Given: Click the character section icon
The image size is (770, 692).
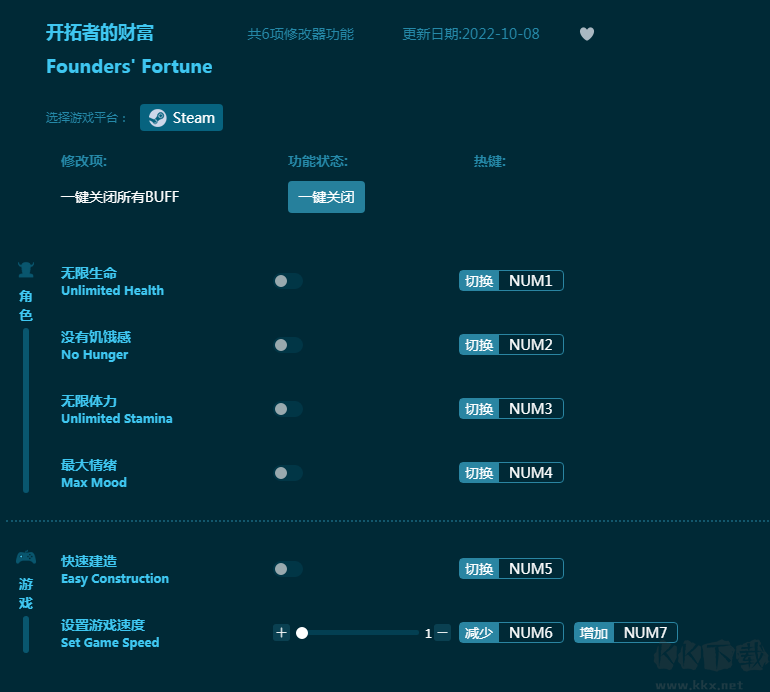Looking at the screenshot, I should [26, 269].
